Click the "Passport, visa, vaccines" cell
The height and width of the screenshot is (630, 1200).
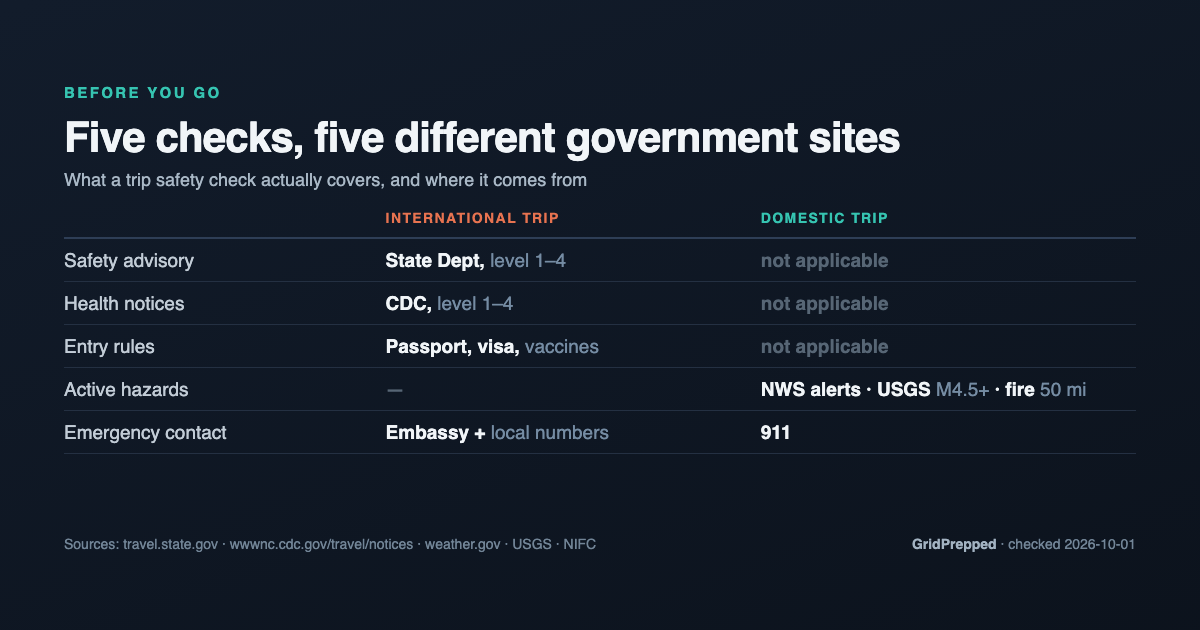click(492, 347)
